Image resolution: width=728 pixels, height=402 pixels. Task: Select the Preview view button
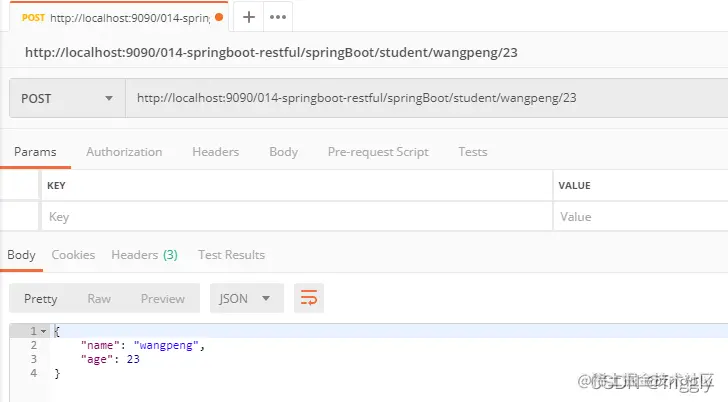point(162,298)
